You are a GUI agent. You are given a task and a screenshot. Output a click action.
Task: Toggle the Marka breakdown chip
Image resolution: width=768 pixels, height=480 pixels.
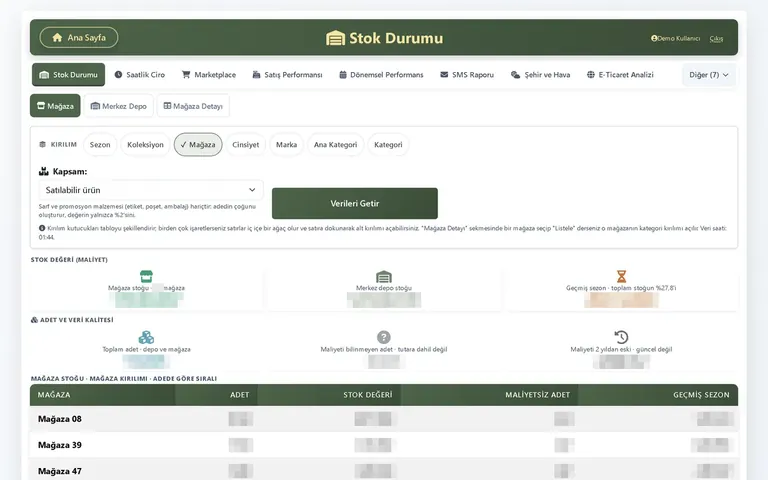287,144
